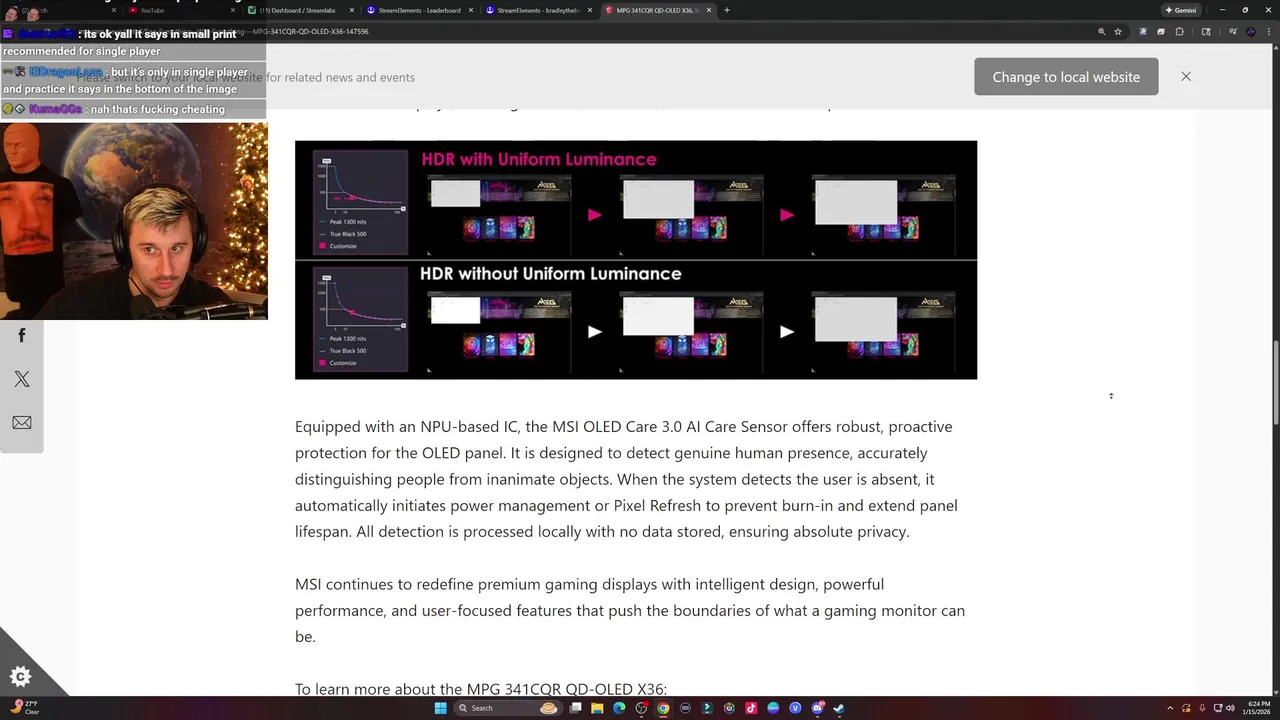Open the Windows Start menu
The width and height of the screenshot is (1280, 720).
(441, 708)
